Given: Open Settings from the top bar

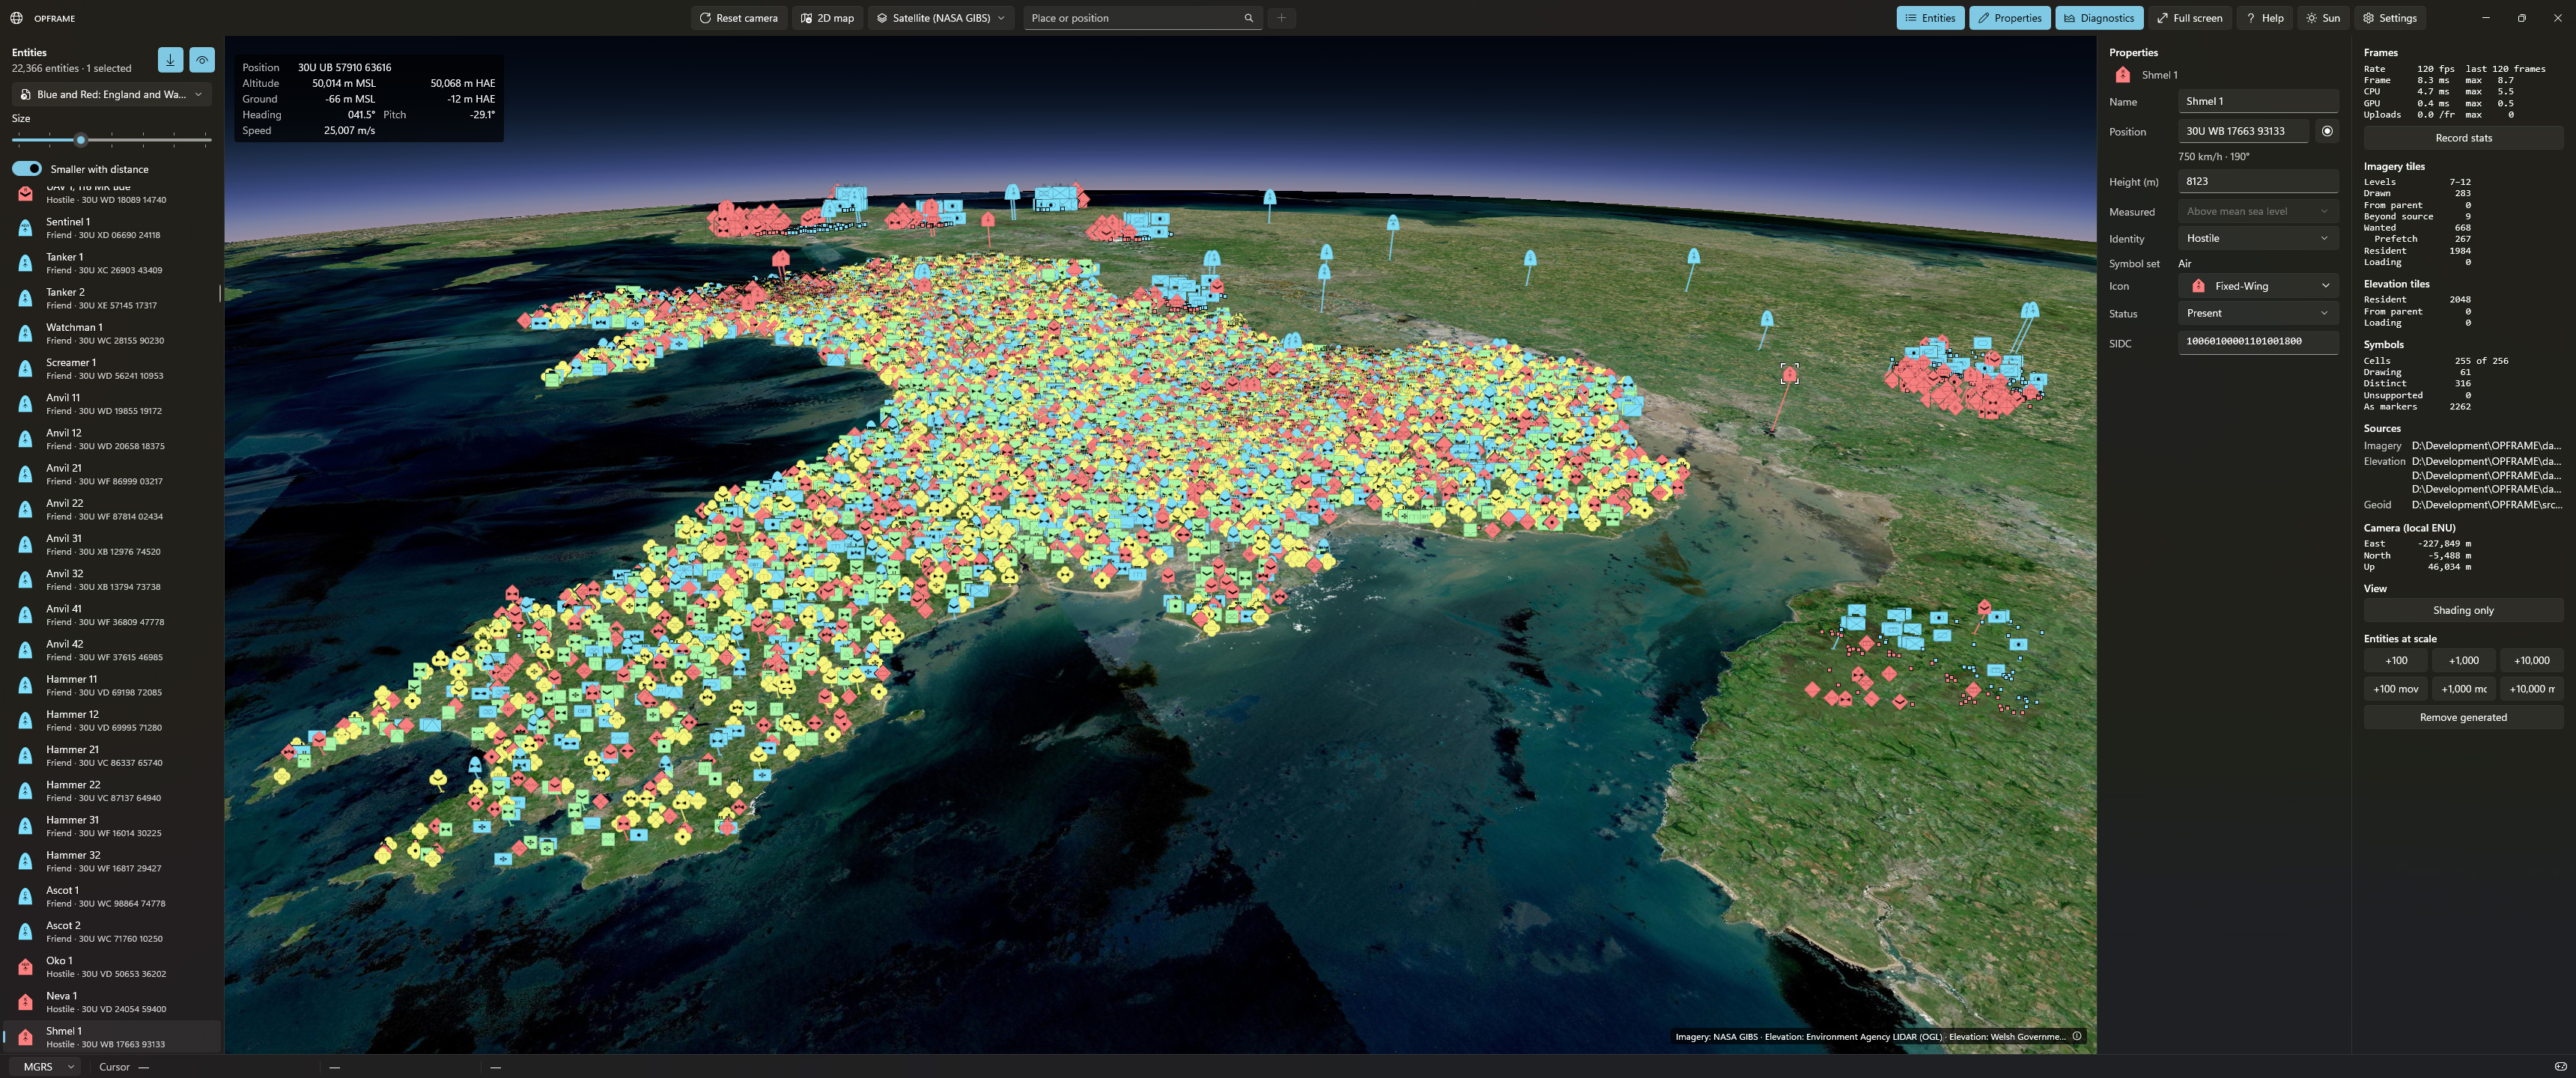Looking at the screenshot, I should (2389, 18).
